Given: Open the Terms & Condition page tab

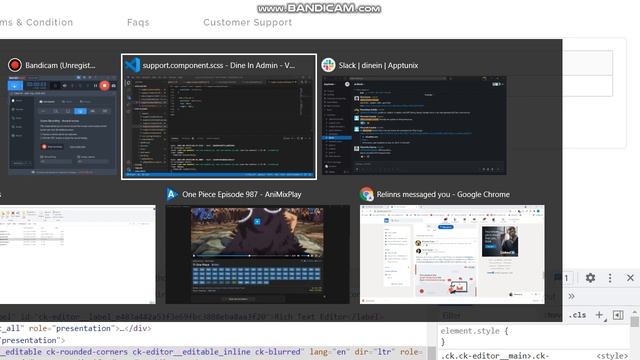Looking at the screenshot, I should [36, 22].
